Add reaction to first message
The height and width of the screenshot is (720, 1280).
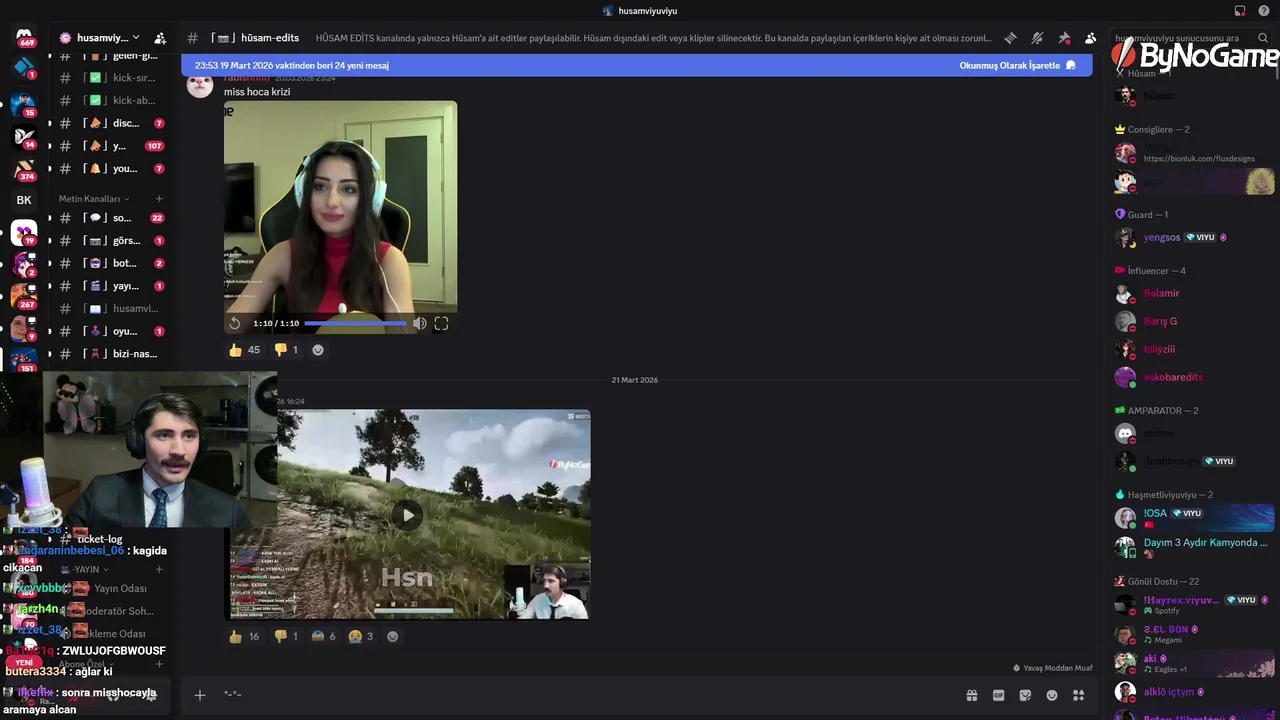click(x=318, y=350)
